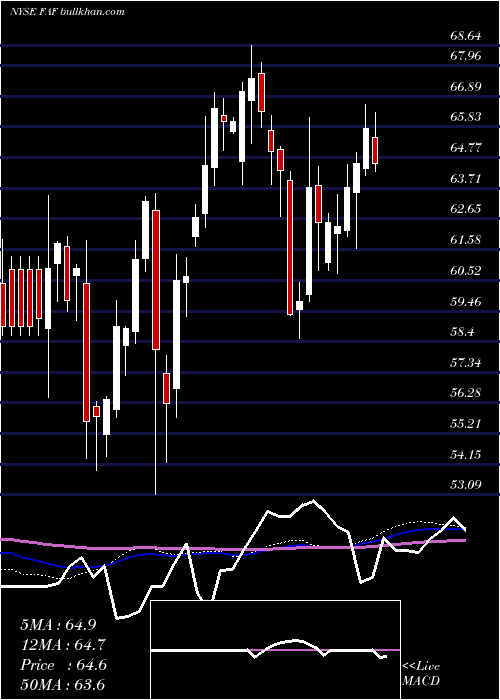Click the 65.83 price axis label
Image resolution: width=500 pixels, height=700 pixels.
(466, 117)
